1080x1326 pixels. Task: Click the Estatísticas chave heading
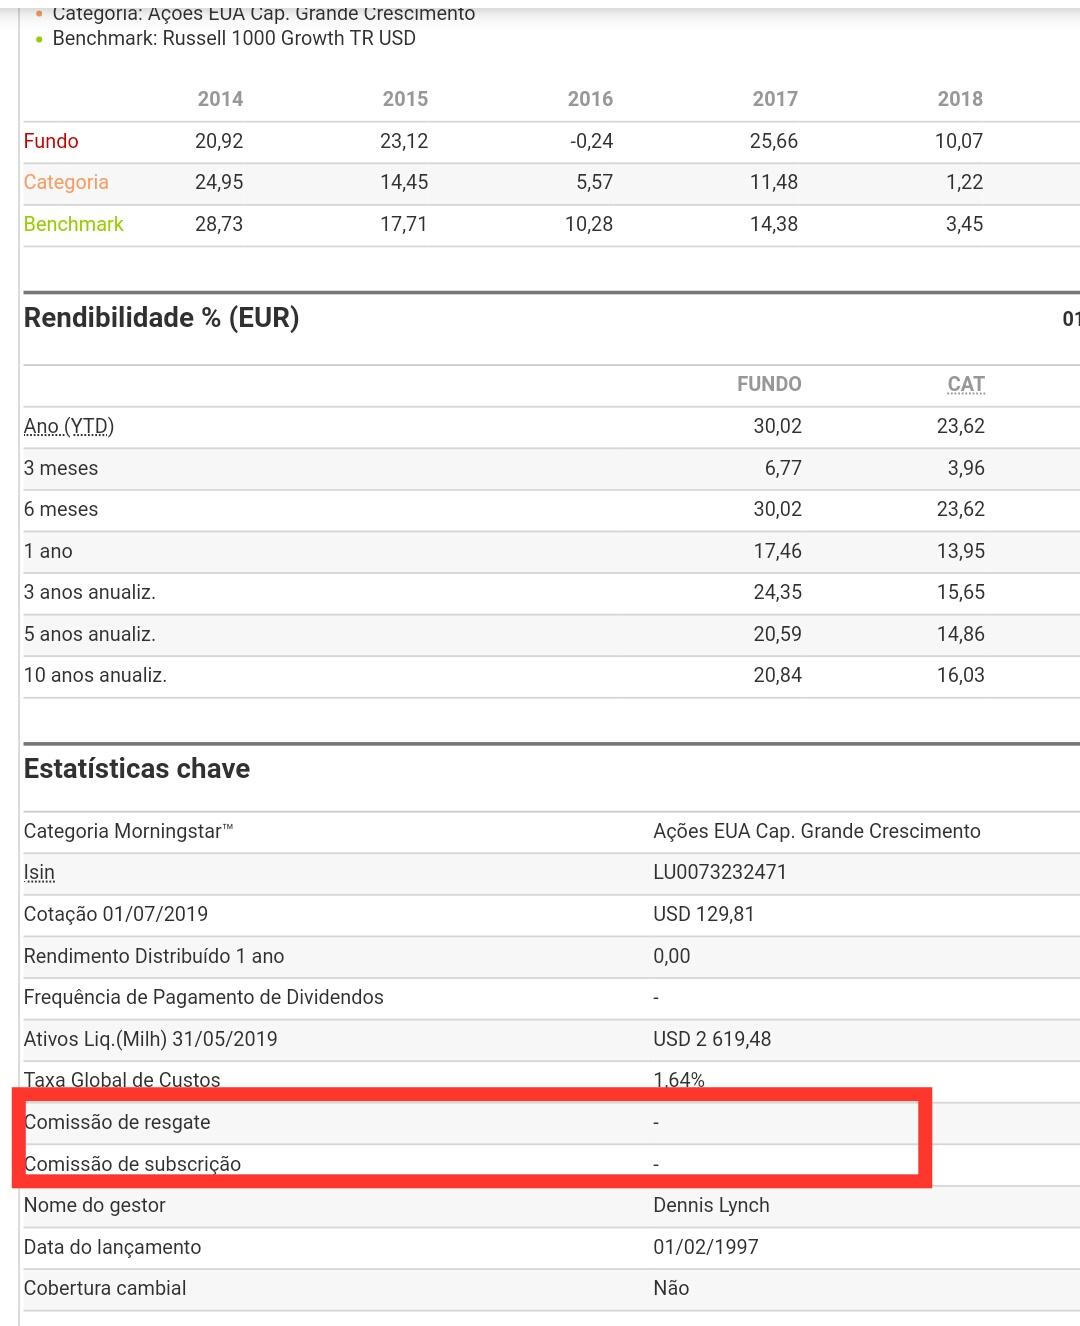point(137,769)
